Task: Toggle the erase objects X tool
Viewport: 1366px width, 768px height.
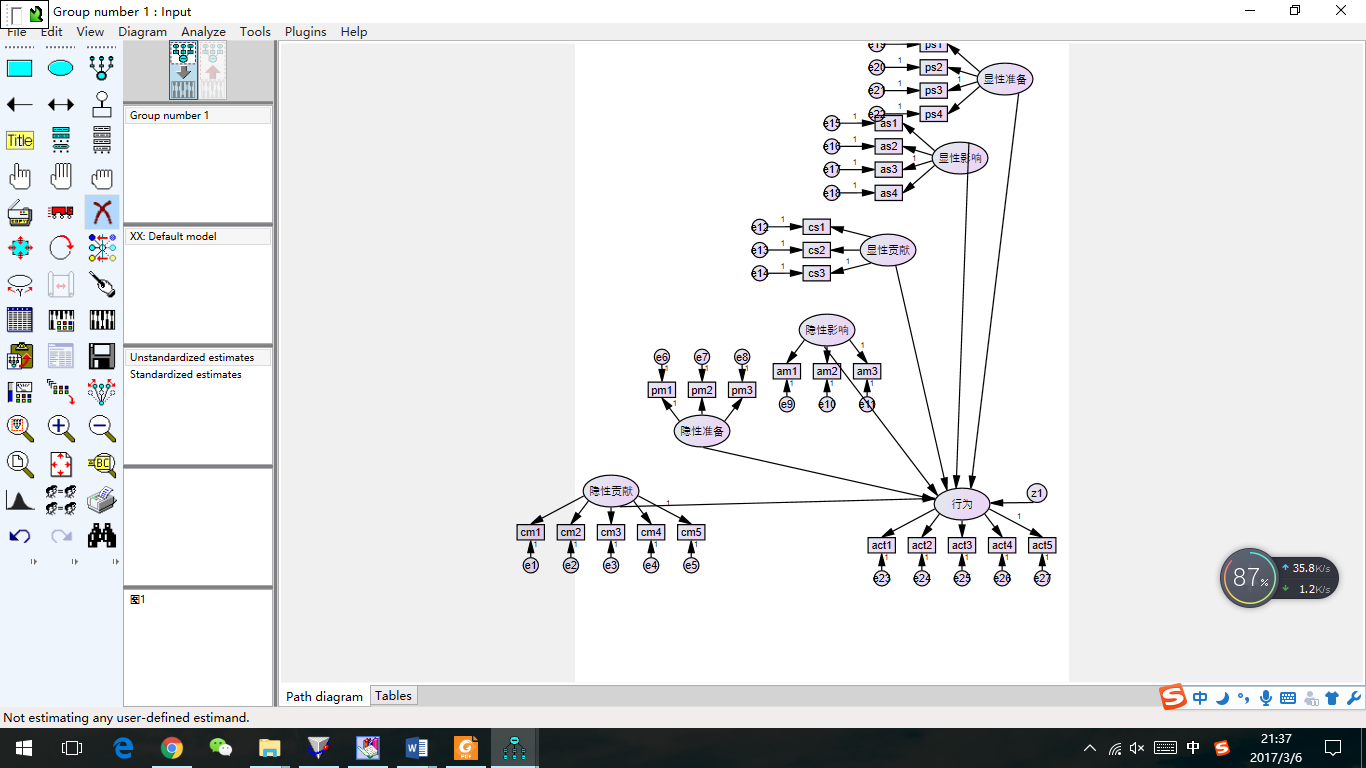Action: pyautogui.click(x=101, y=212)
